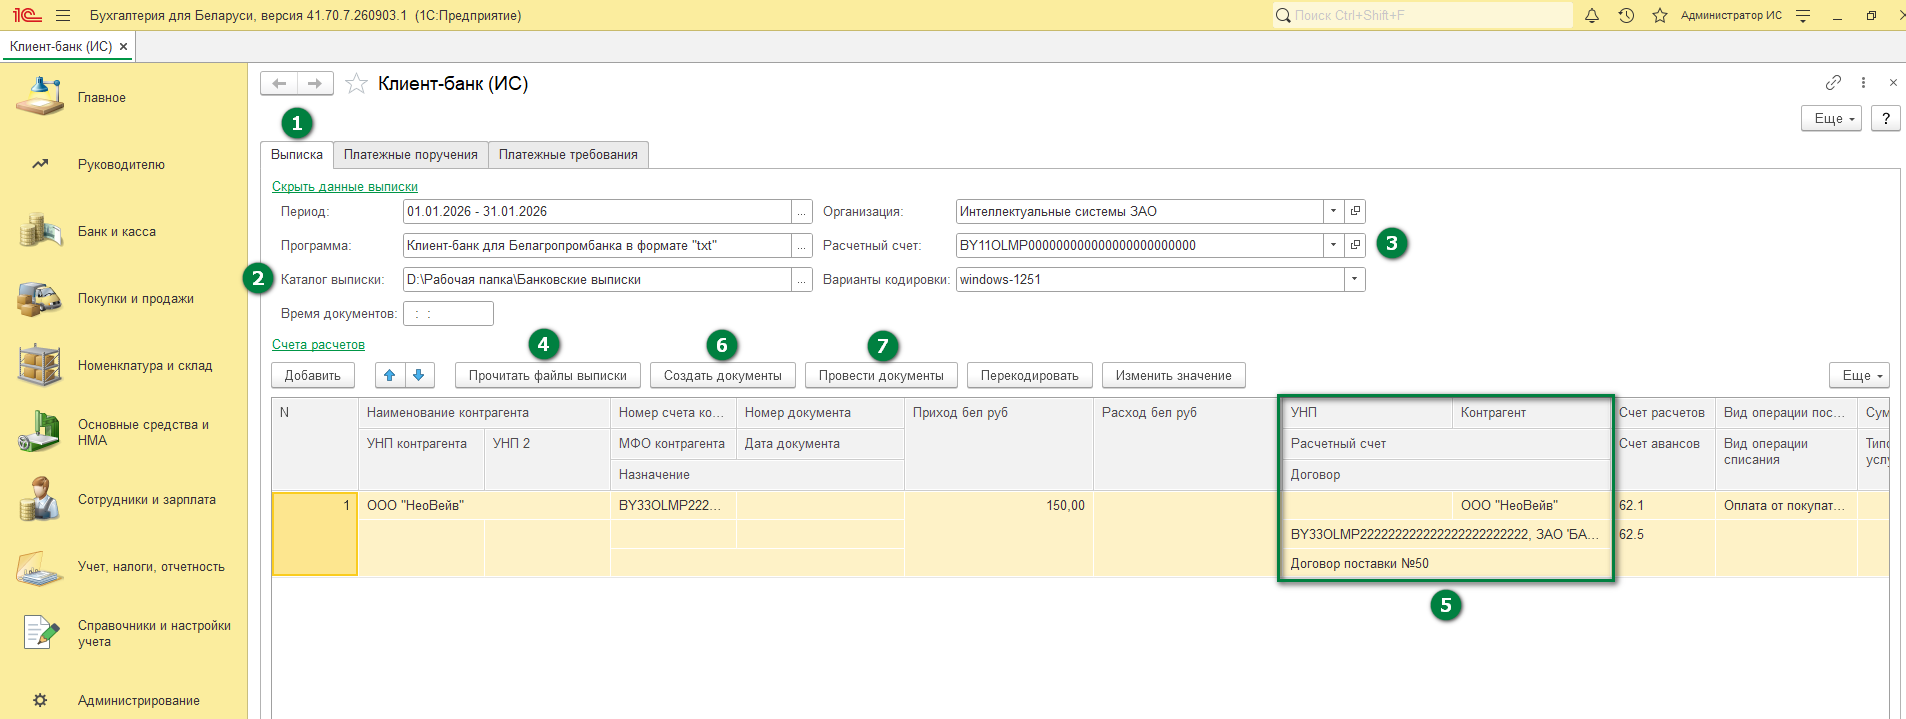
Task: Click Провести документы button
Action: (x=881, y=375)
